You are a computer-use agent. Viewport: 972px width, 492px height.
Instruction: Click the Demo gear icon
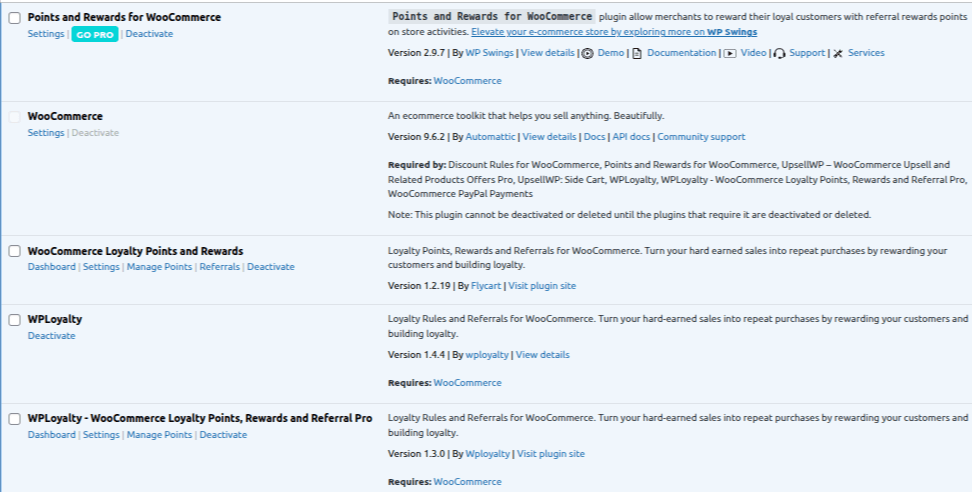click(x=588, y=53)
